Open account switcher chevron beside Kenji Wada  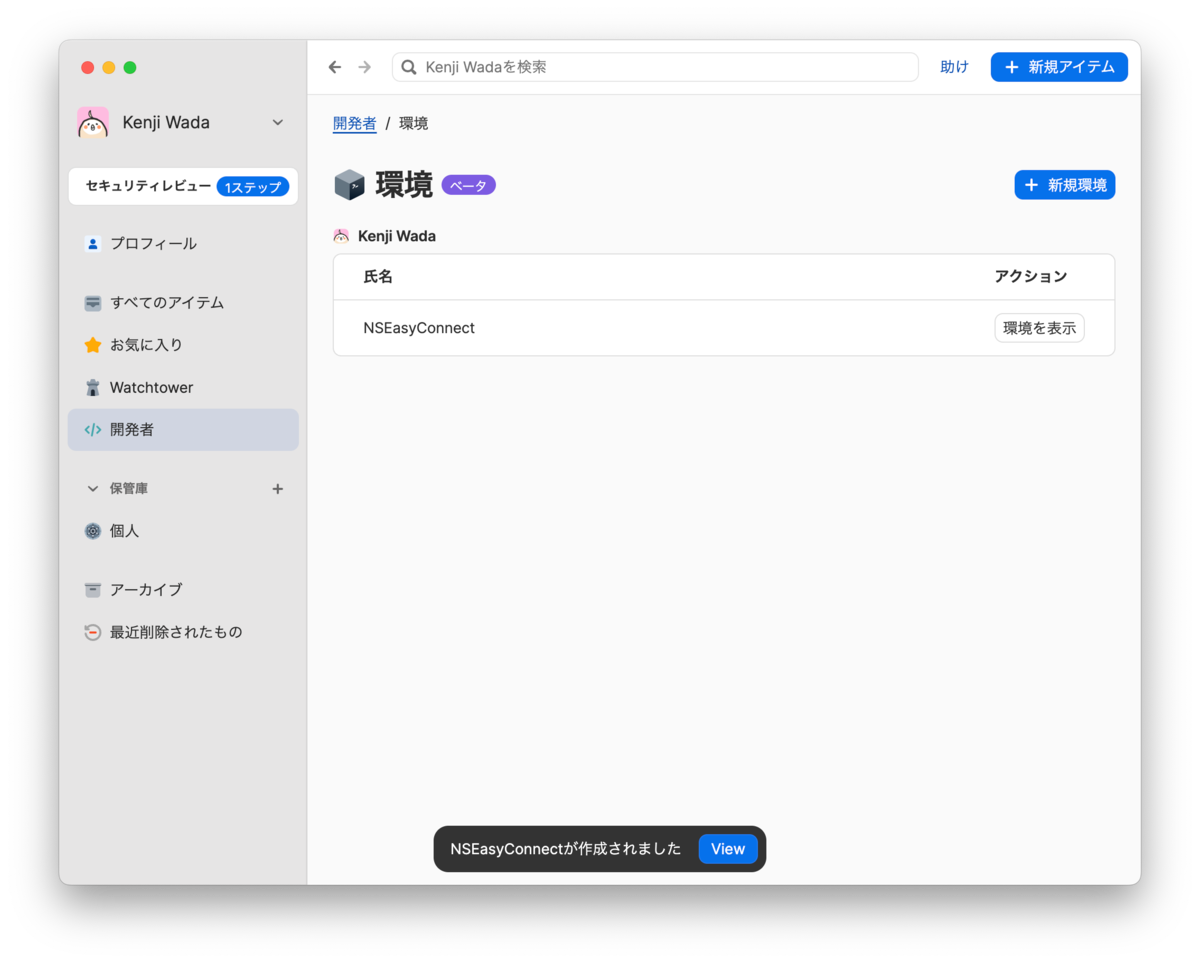(x=278, y=122)
